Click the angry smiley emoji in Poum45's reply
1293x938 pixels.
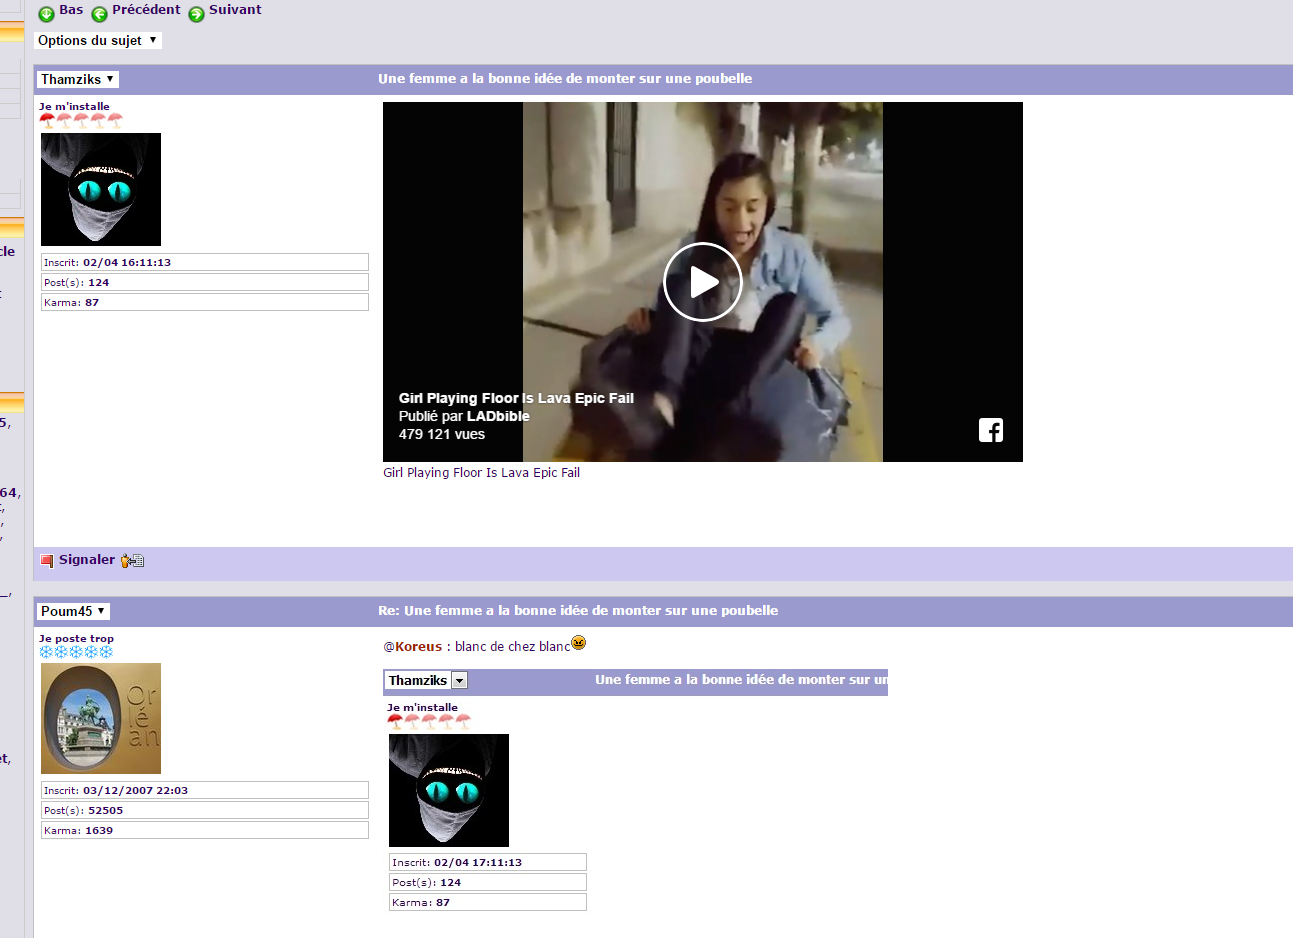coord(578,643)
